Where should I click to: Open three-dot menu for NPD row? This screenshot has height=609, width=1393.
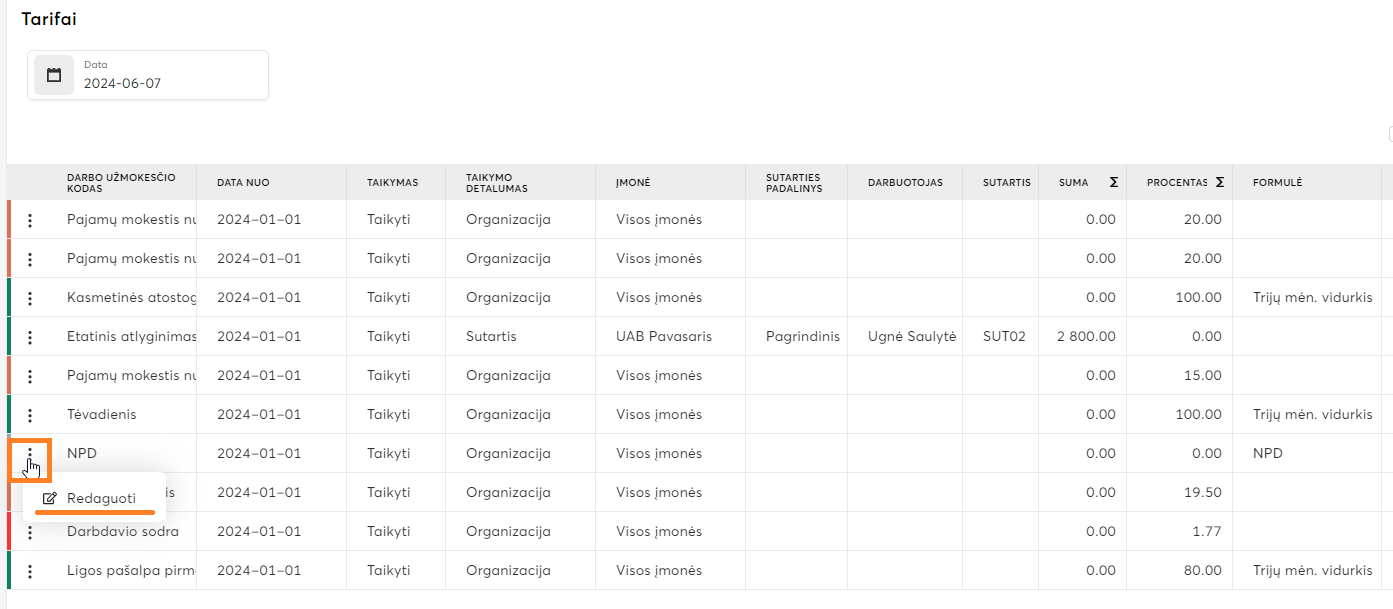30,454
